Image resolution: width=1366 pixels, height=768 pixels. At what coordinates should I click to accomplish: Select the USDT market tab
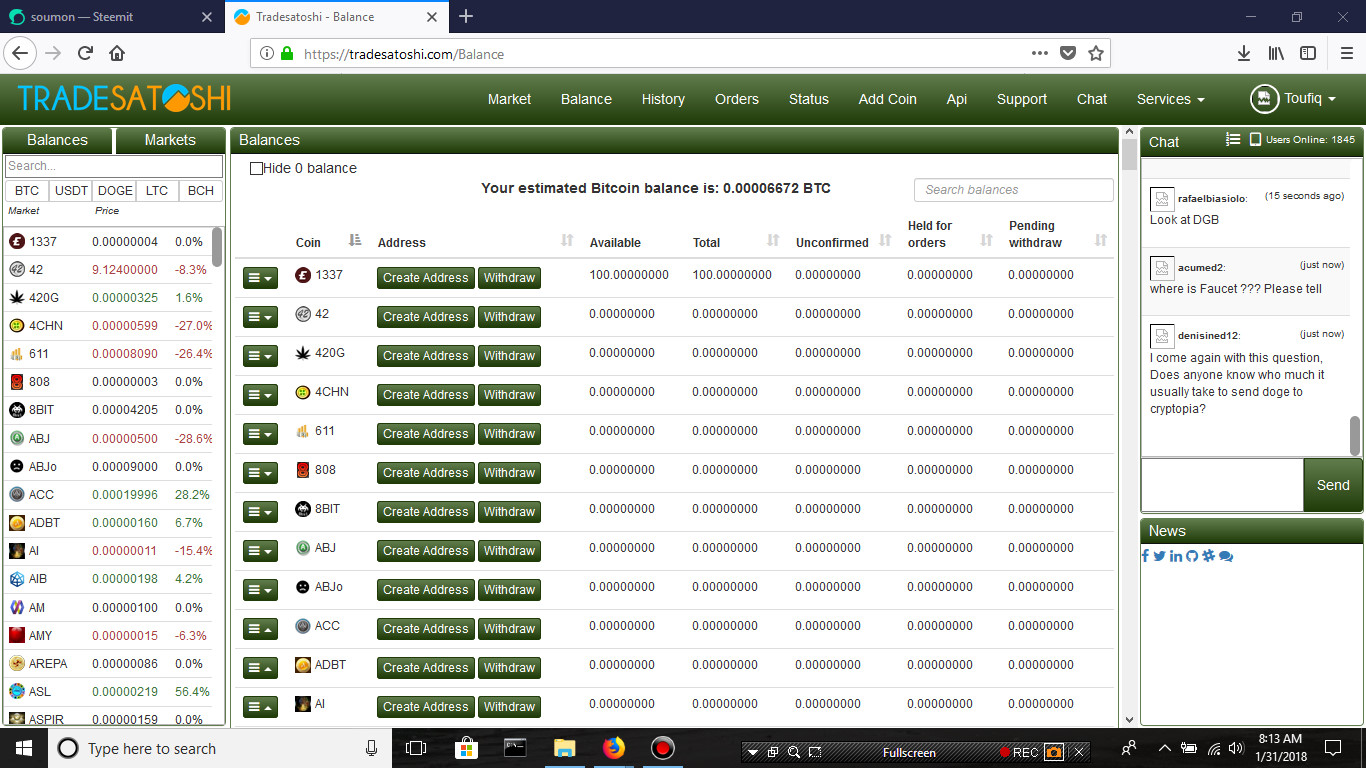click(71, 190)
